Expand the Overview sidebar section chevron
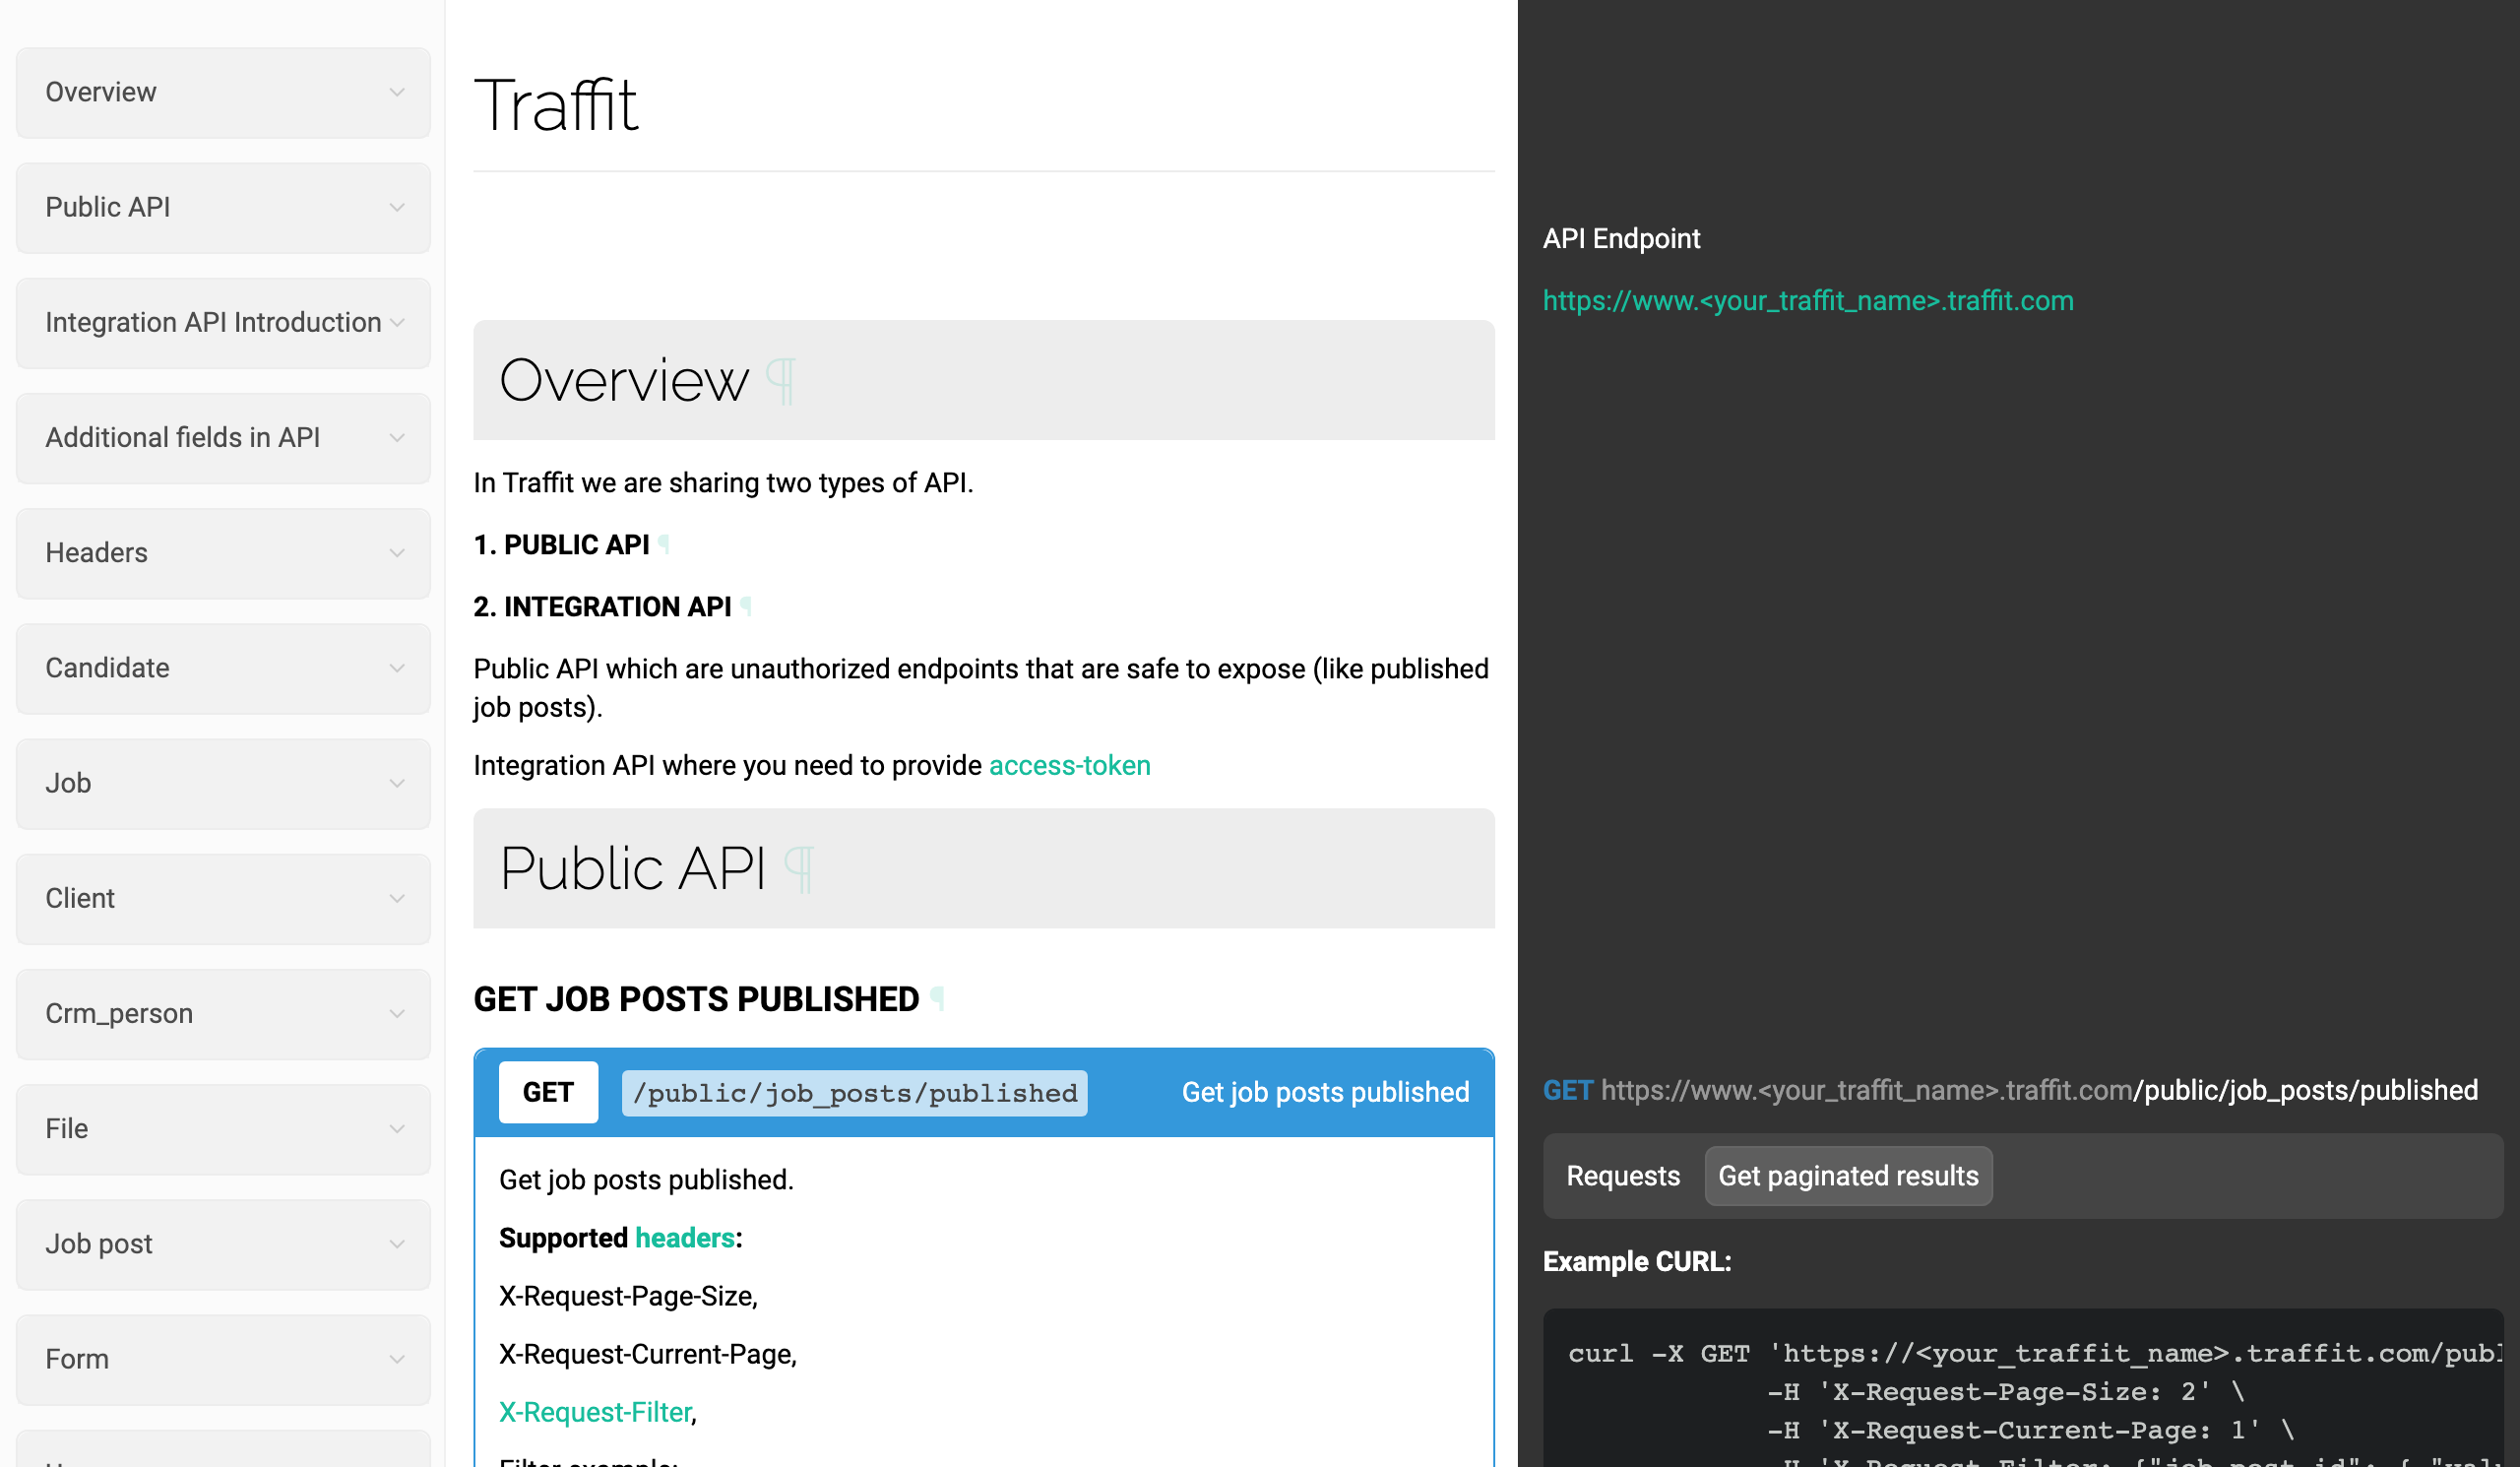The image size is (2520, 1467). tap(397, 92)
